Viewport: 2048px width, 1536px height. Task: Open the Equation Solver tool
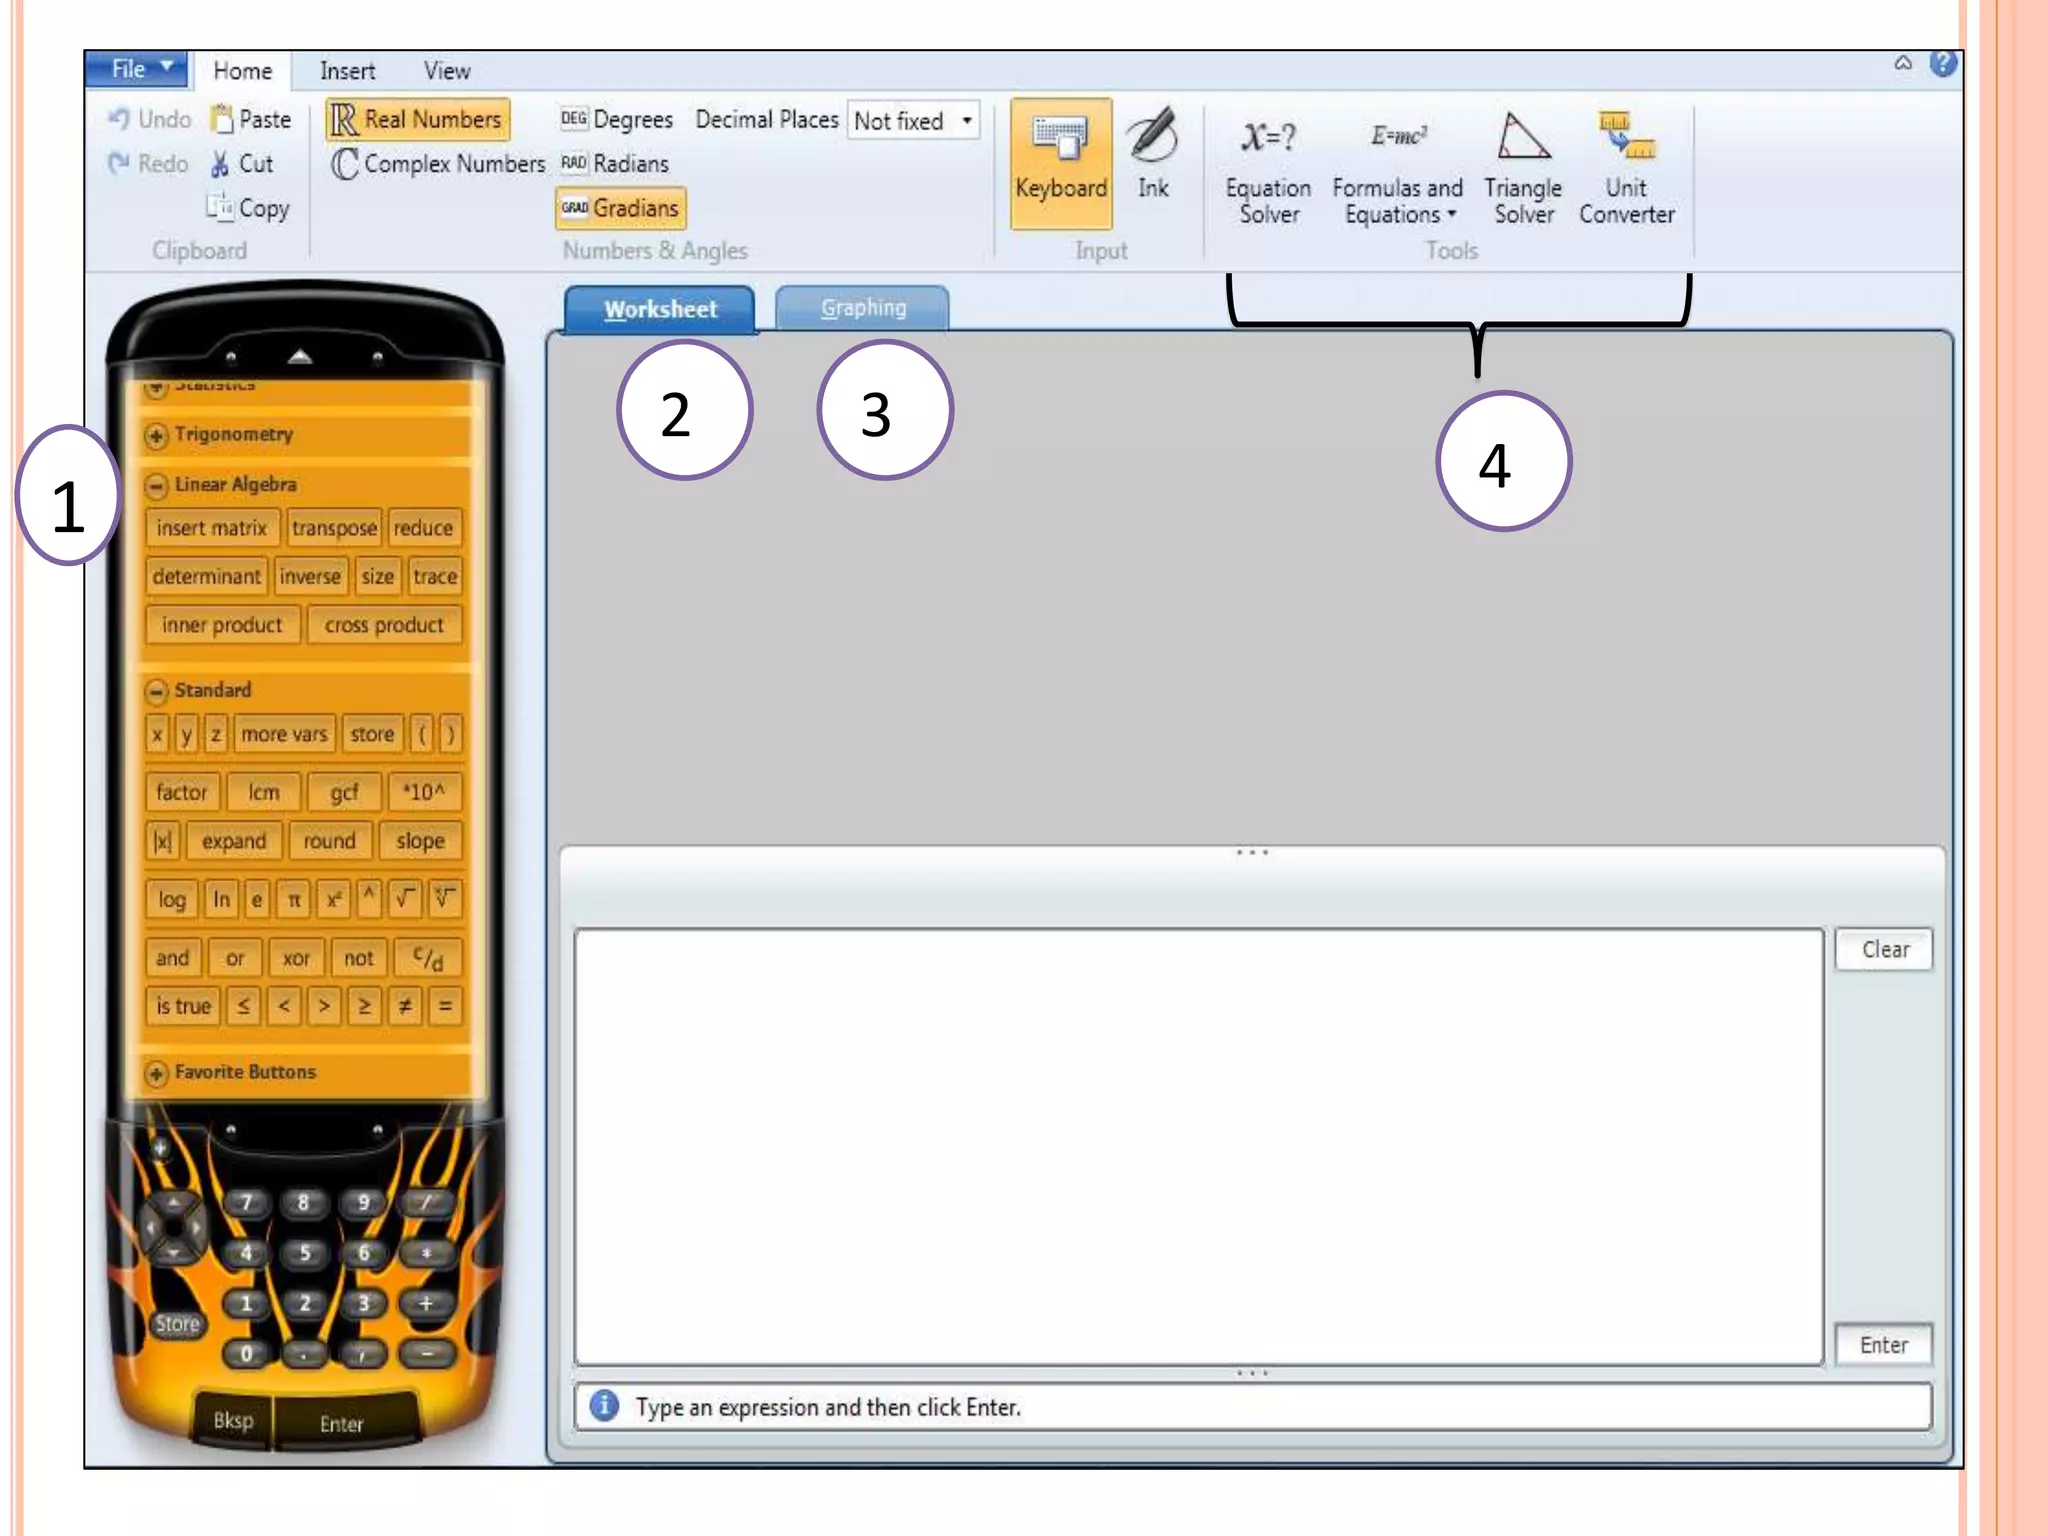(x=1267, y=168)
